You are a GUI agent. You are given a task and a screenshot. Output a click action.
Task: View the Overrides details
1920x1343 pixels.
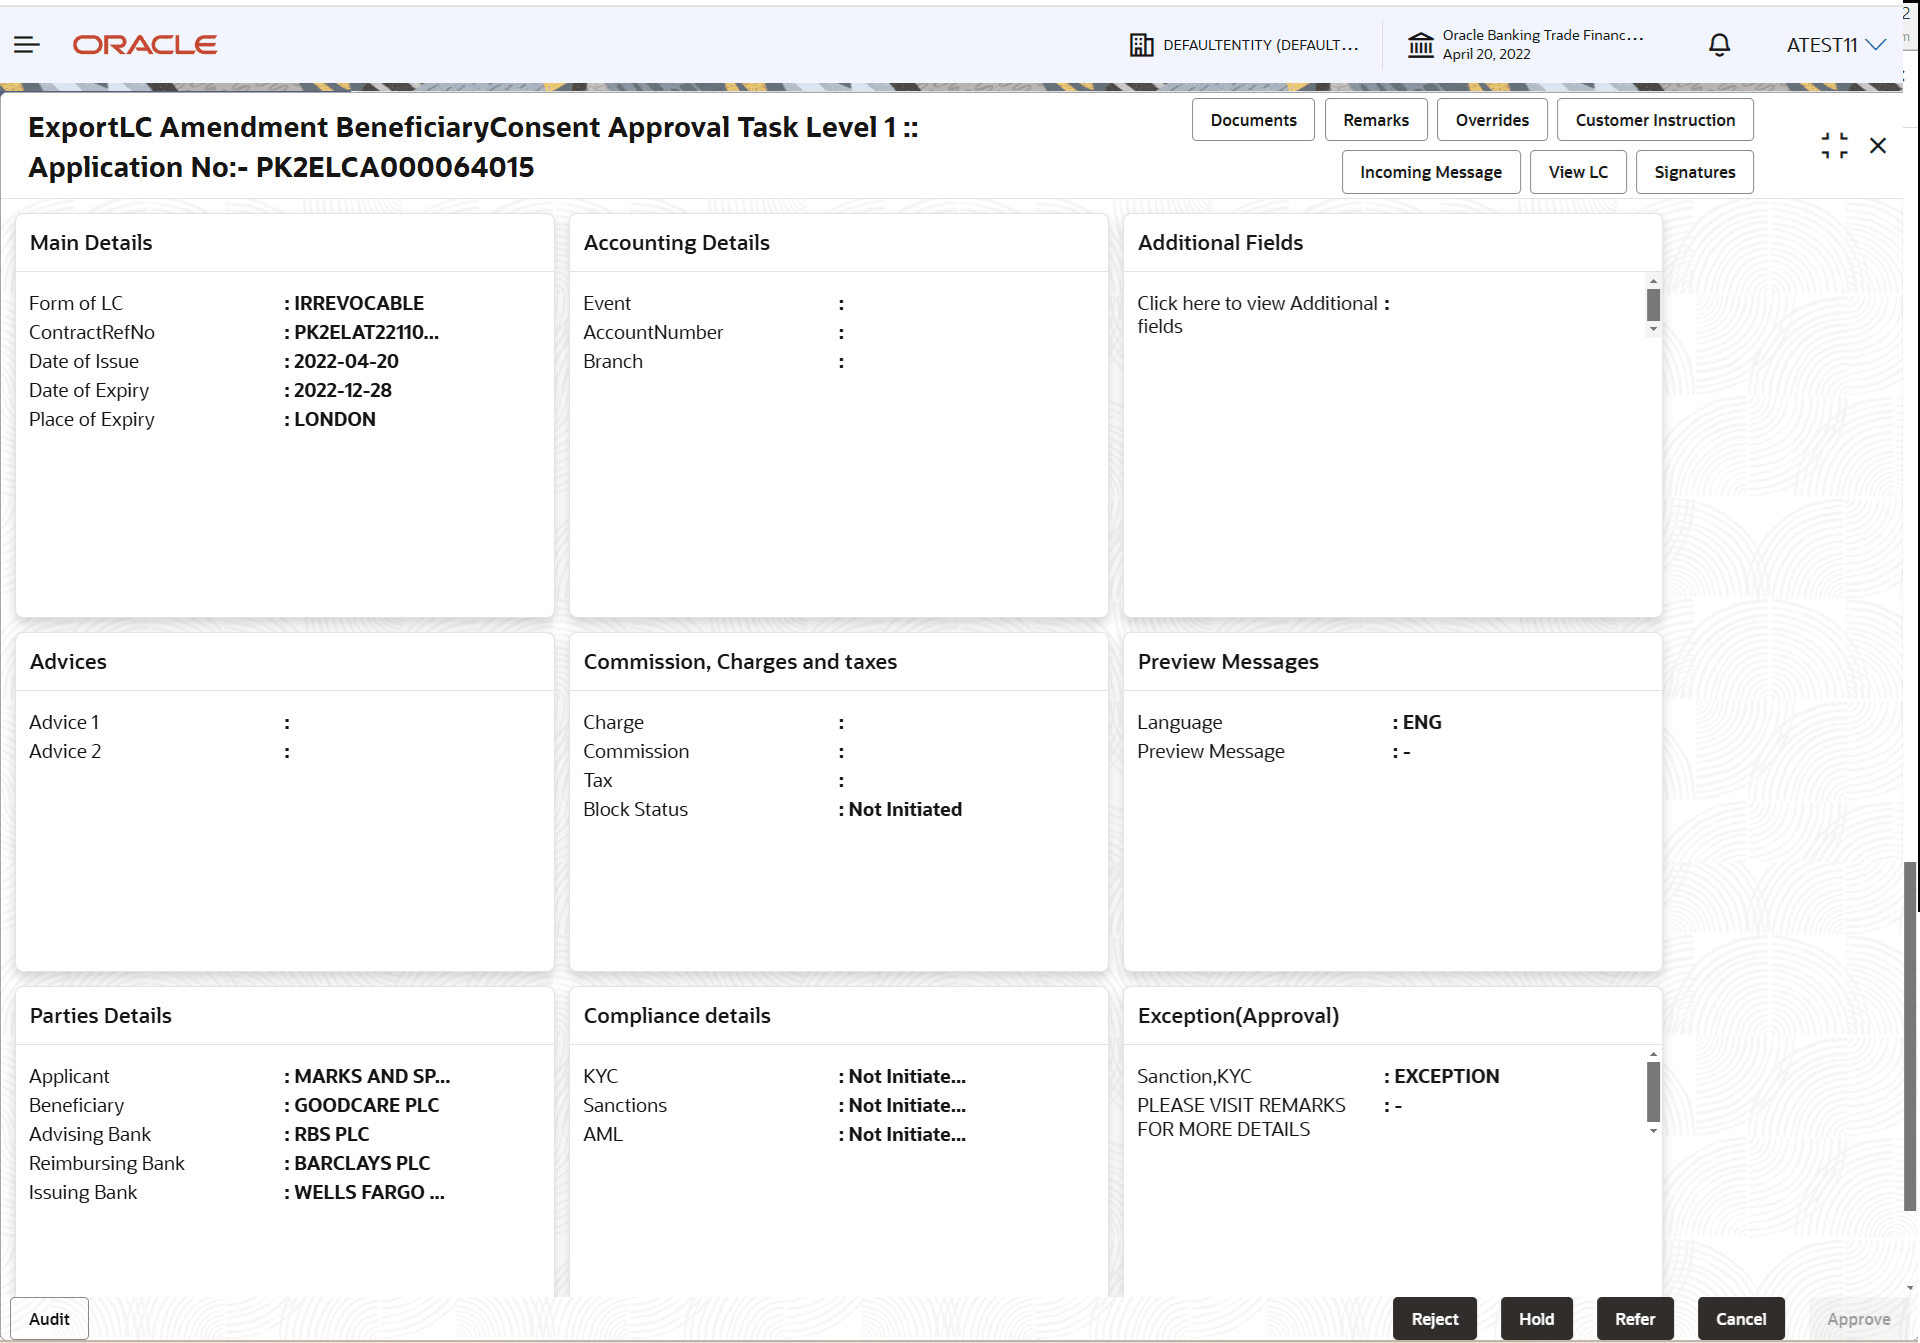1491,119
